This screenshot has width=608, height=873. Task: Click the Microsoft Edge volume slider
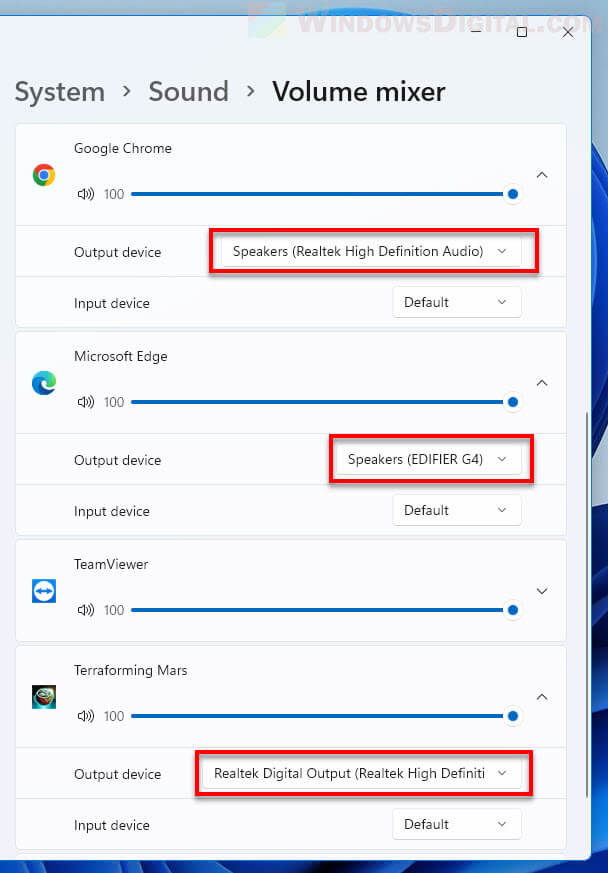click(x=325, y=402)
